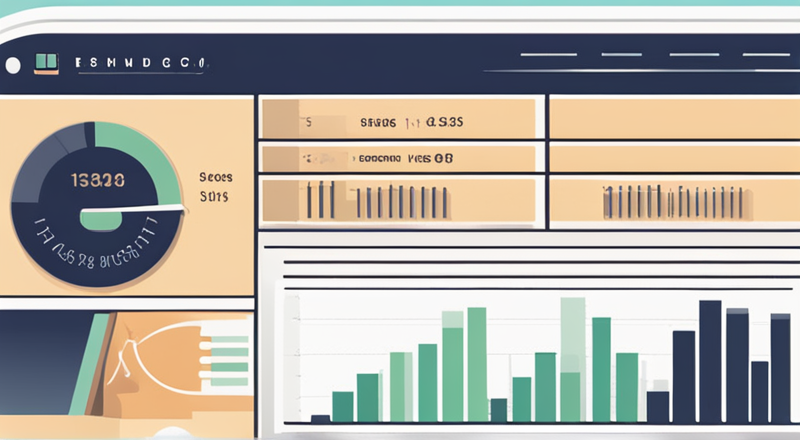This screenshot has height=440, width=800.
Task: Click the tan square icon in first row
Action: point(280,118)
